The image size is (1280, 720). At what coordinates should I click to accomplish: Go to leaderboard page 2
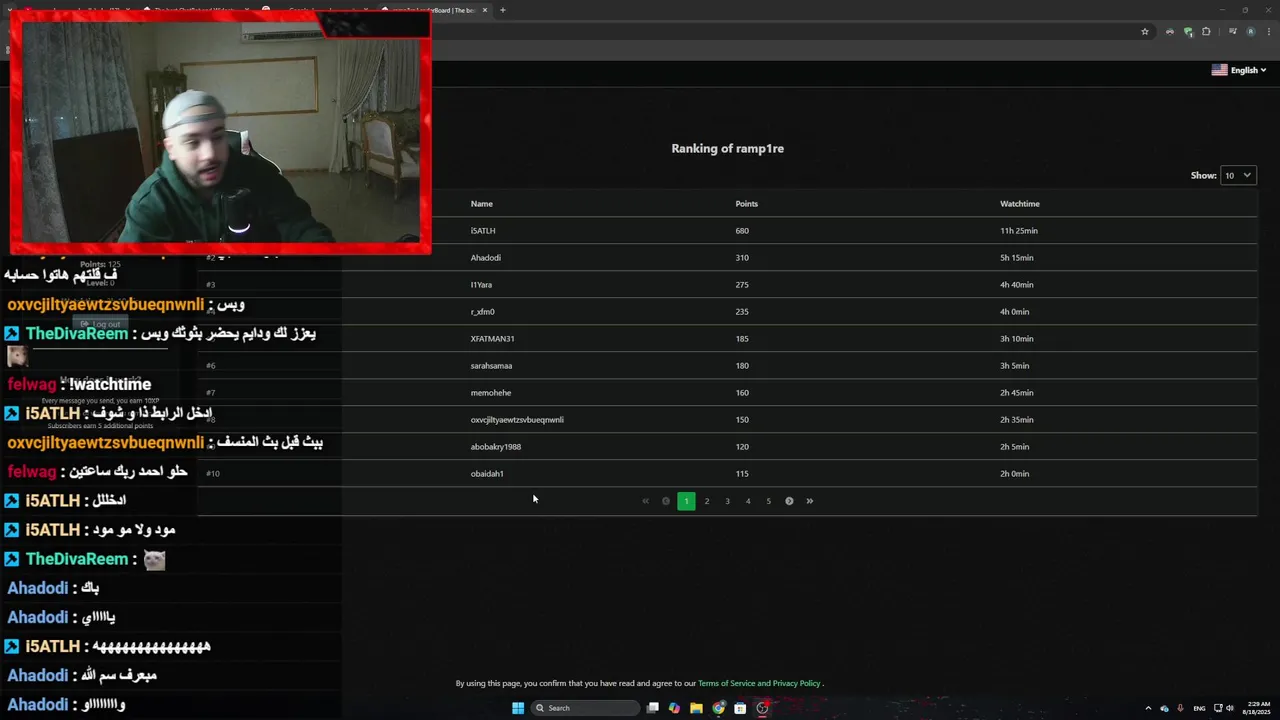click(x=707, y=501)
